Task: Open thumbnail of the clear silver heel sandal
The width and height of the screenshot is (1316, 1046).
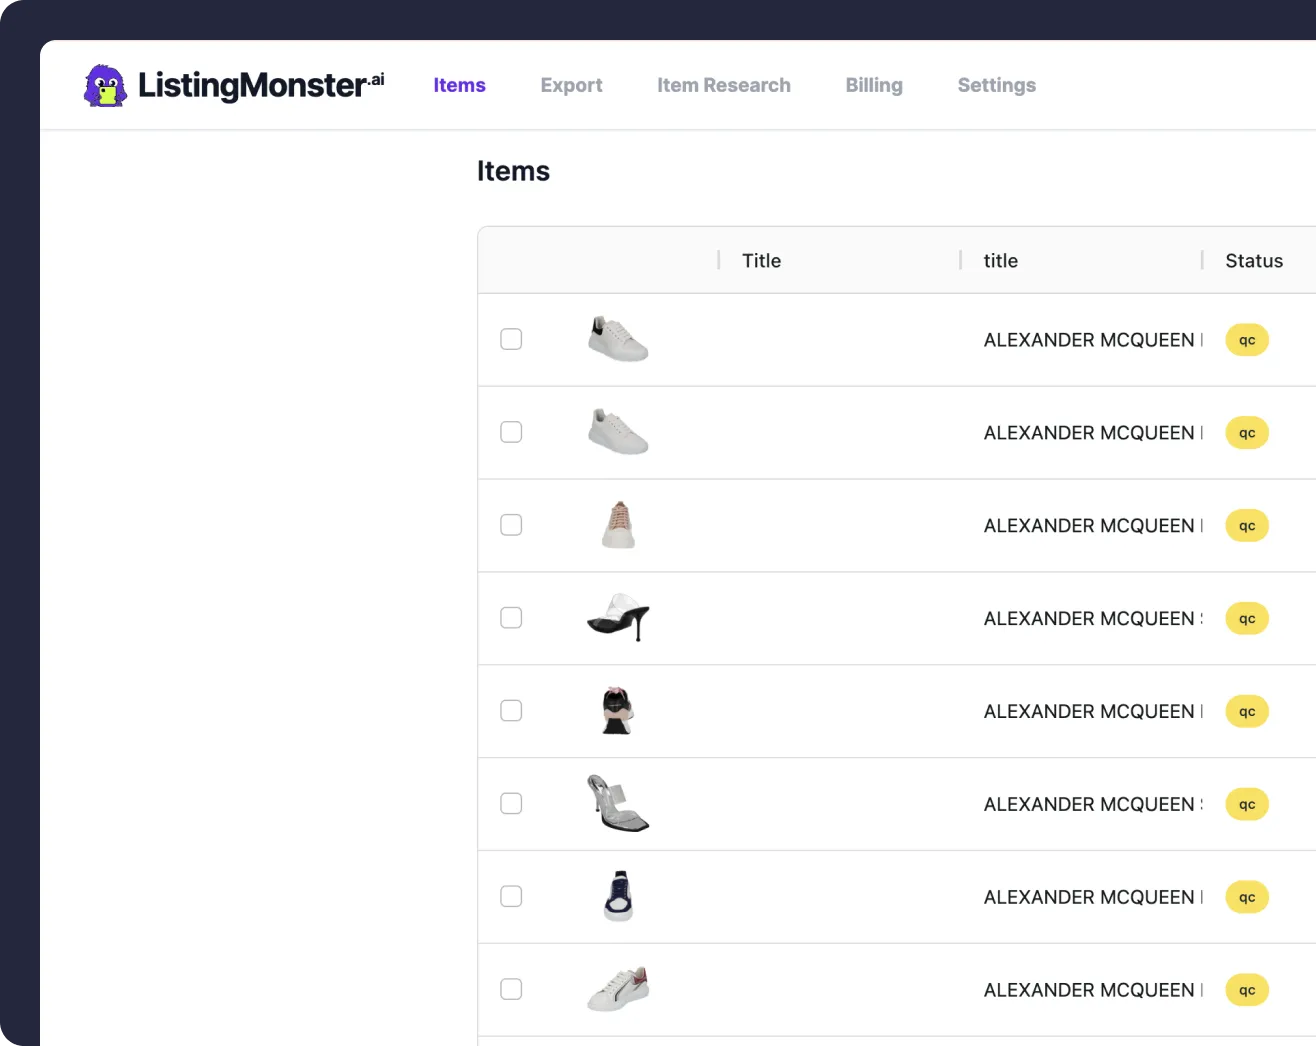Action: pos(618,804)
